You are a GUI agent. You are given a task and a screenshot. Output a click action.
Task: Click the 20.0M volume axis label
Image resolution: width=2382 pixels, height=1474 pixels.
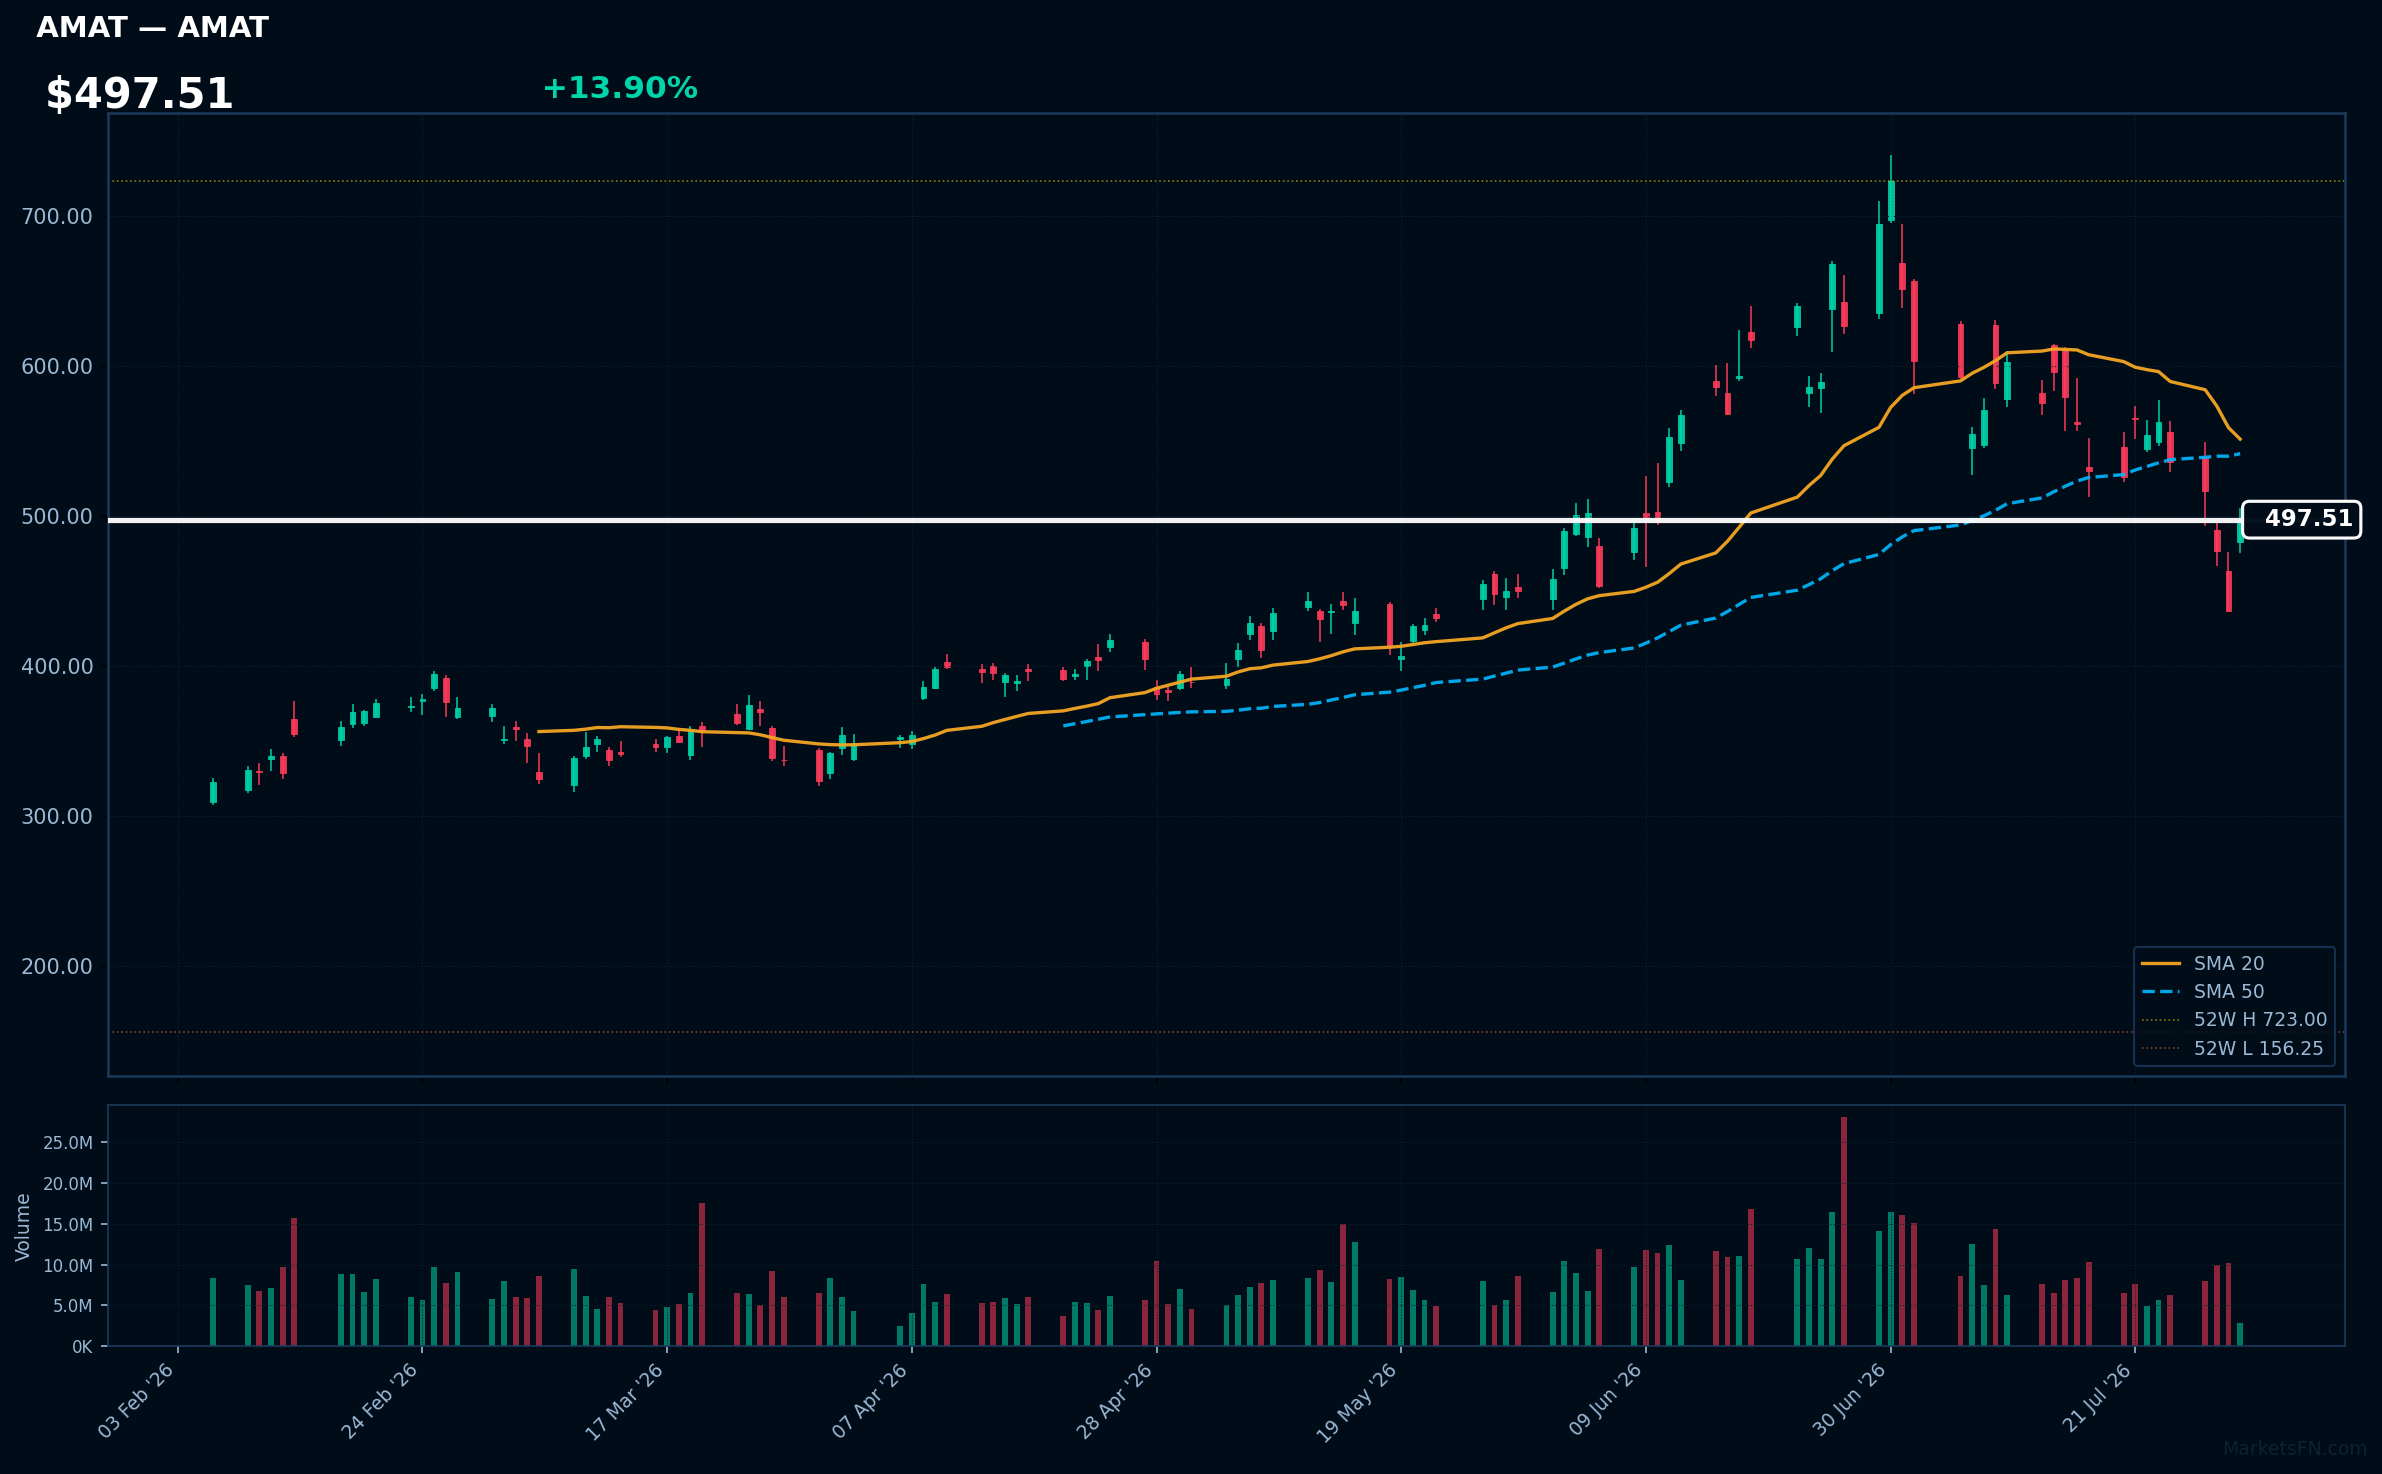click(x=68, y=1184)
